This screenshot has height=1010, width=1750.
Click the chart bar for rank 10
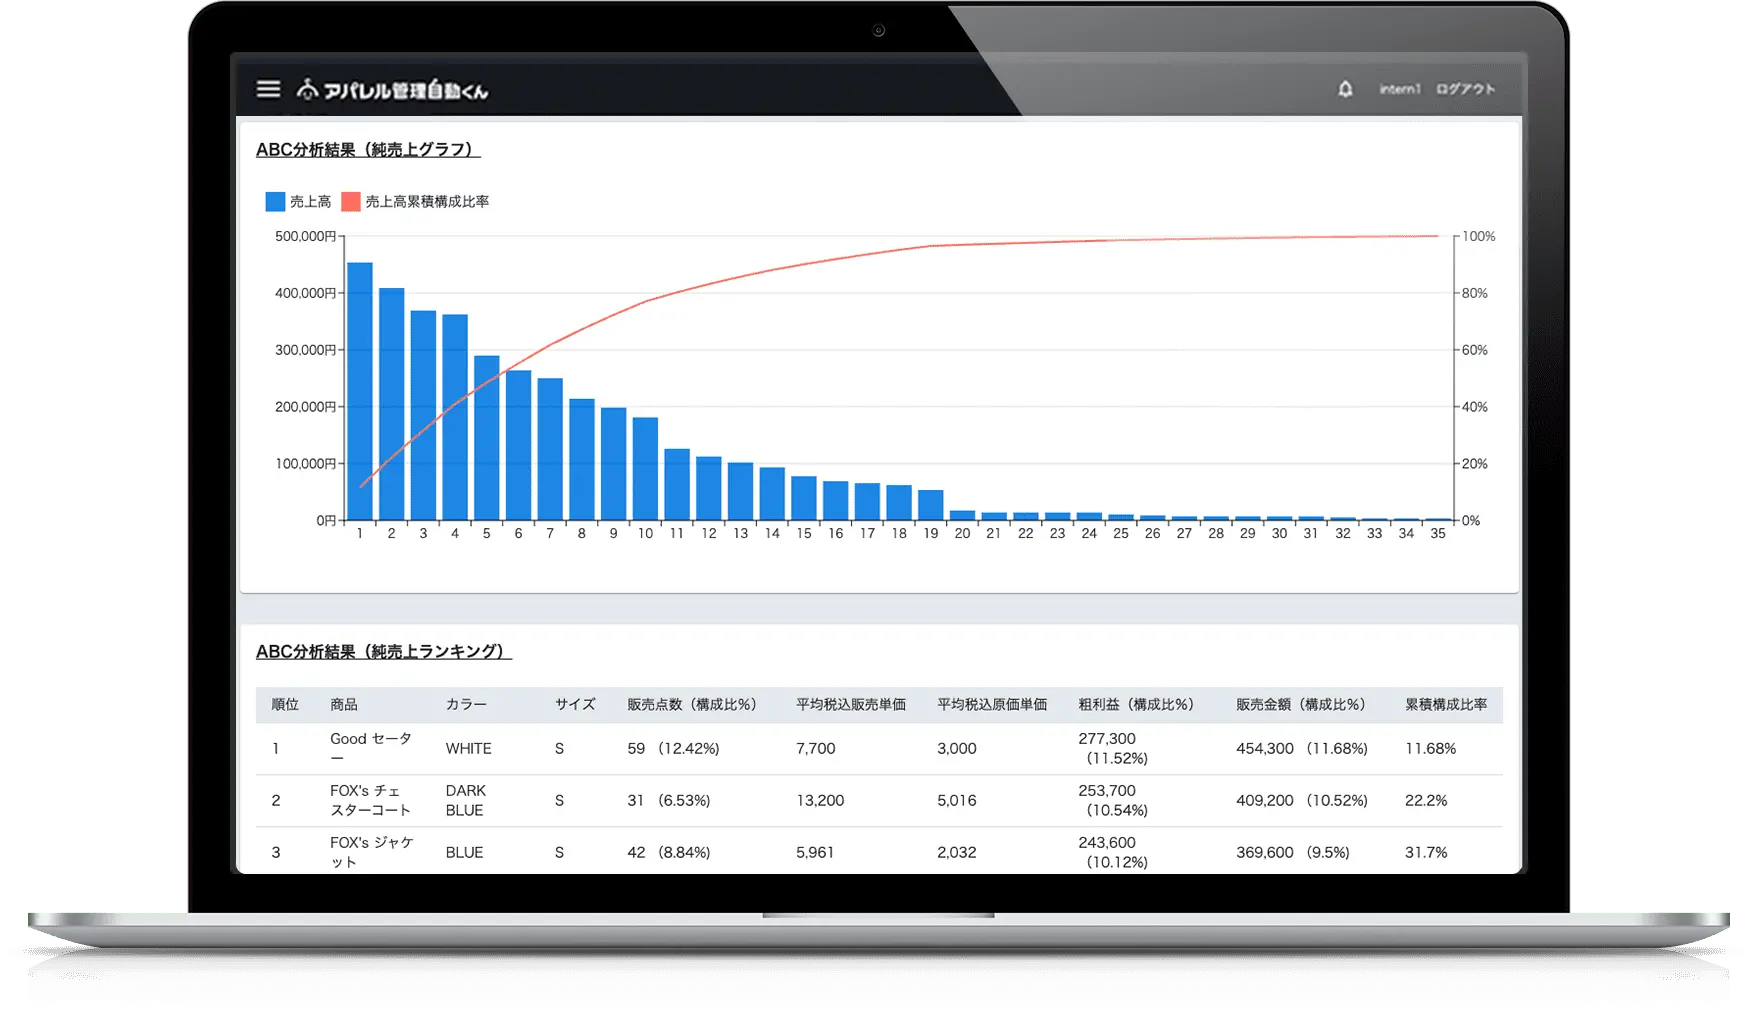click(x=645, y=469)
